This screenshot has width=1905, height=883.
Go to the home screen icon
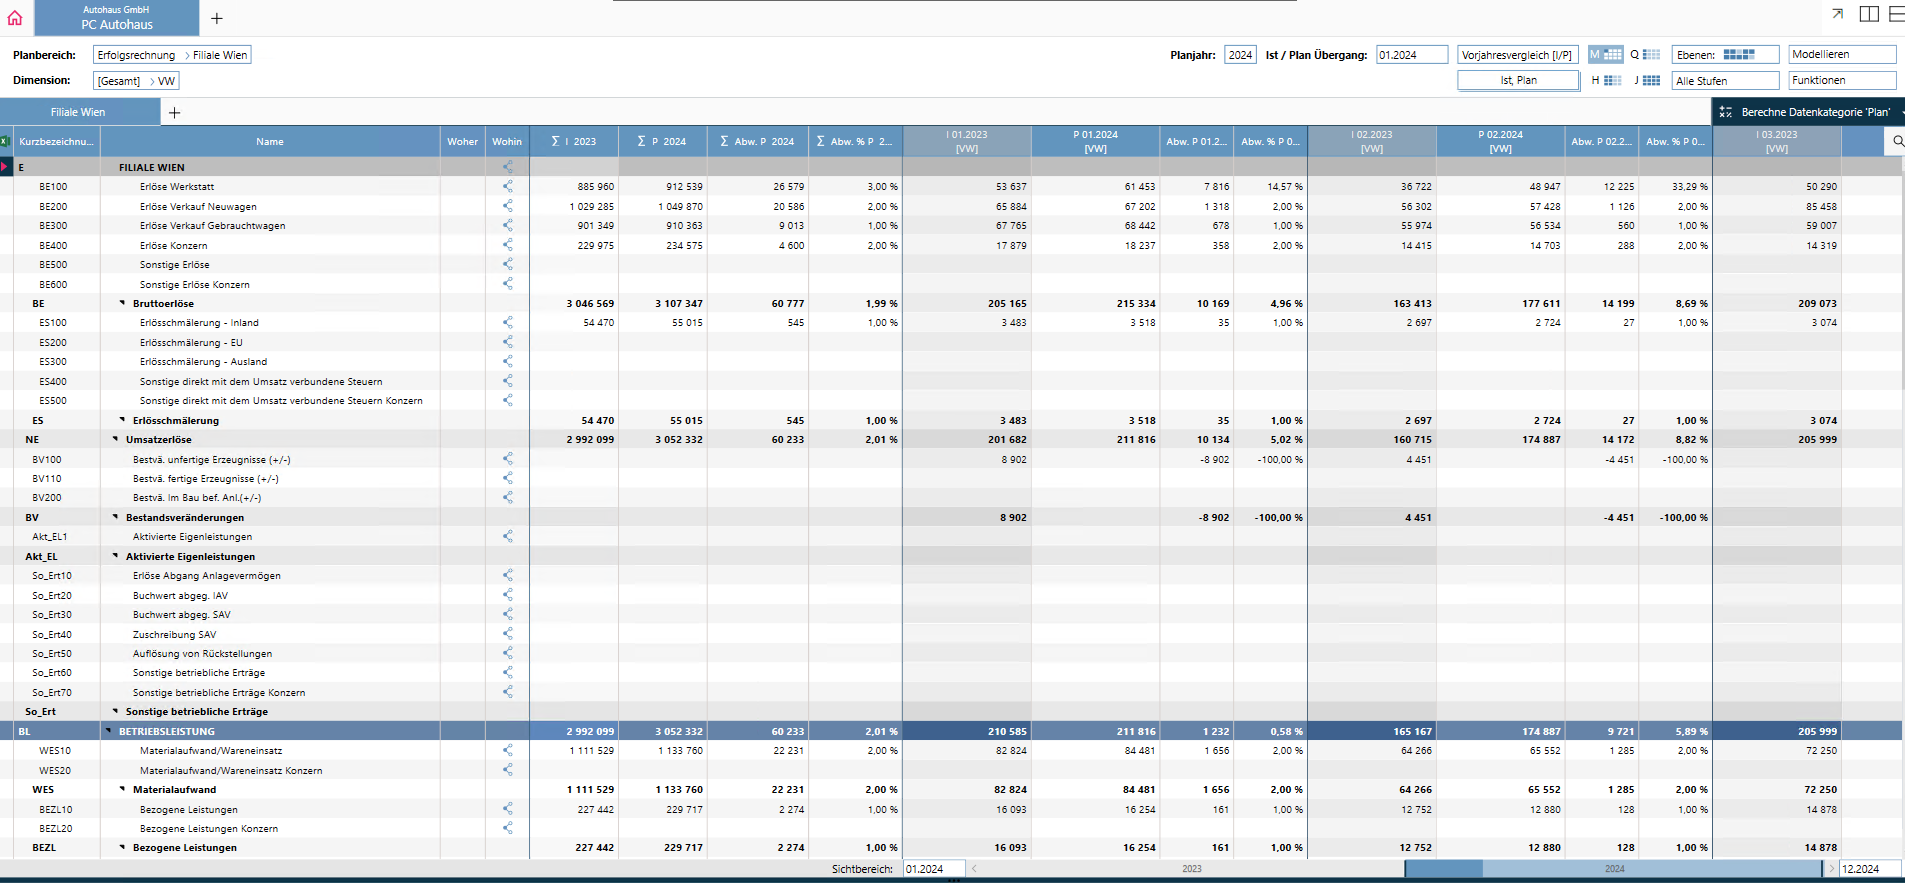(x=15, y=17)
